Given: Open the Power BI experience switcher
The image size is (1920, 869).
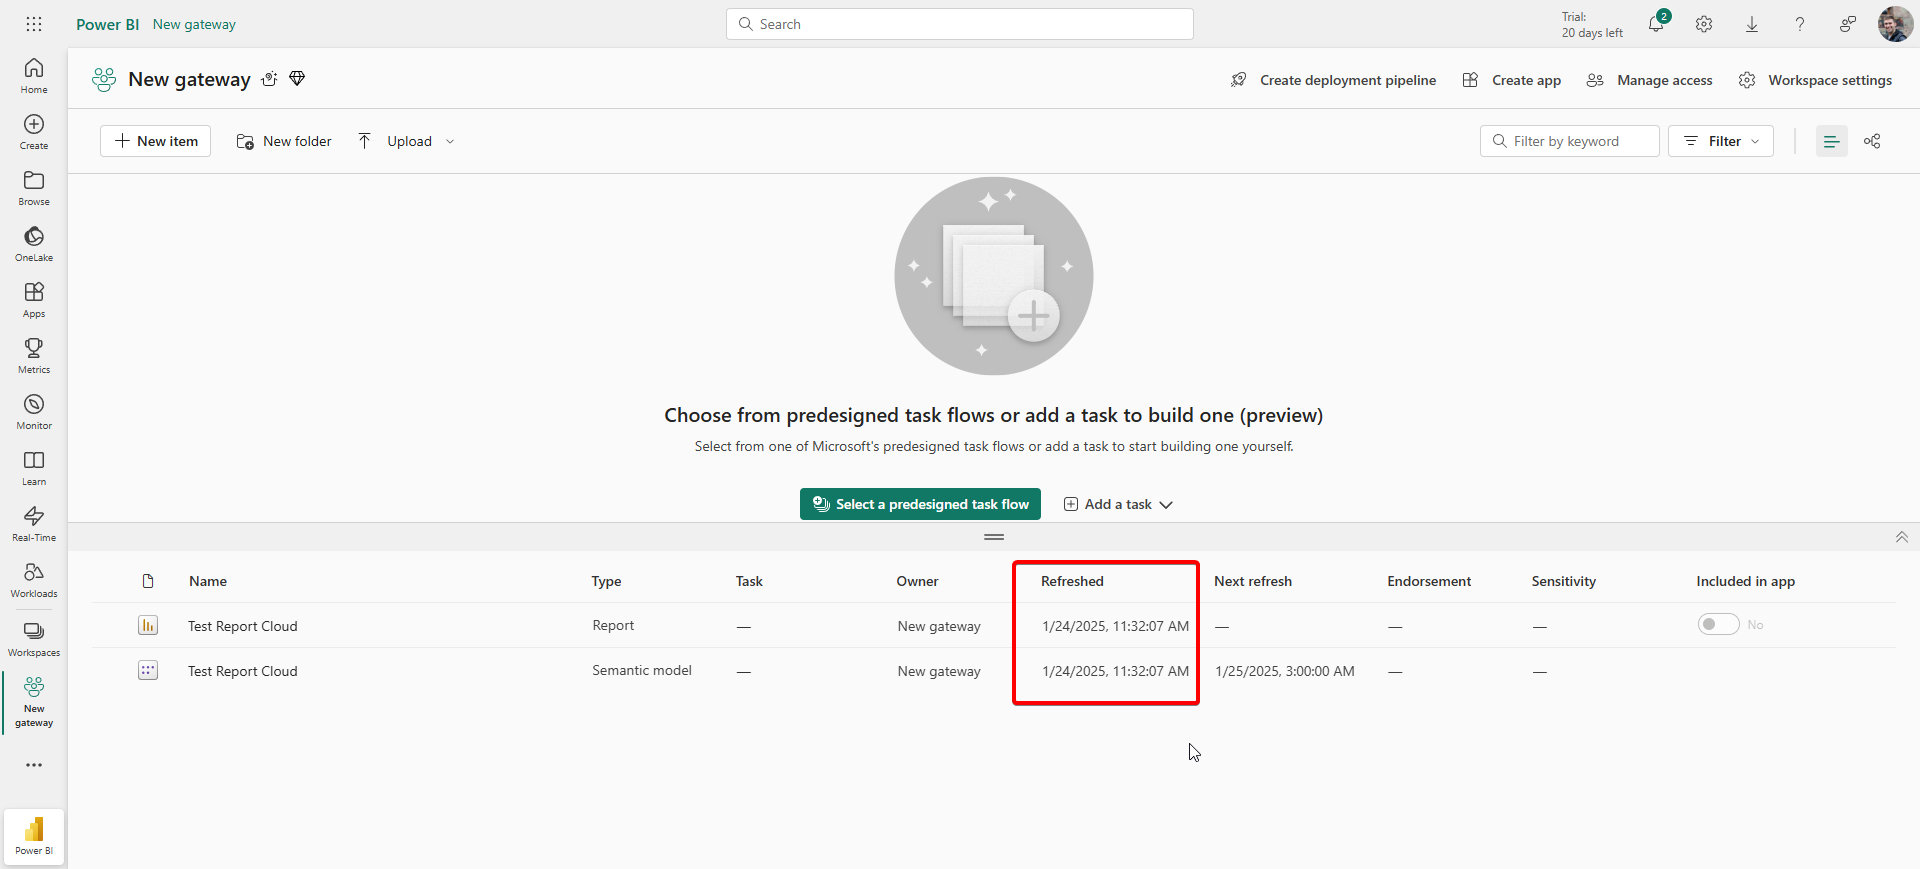Looking at the screenshot, I should pos(34,836).
